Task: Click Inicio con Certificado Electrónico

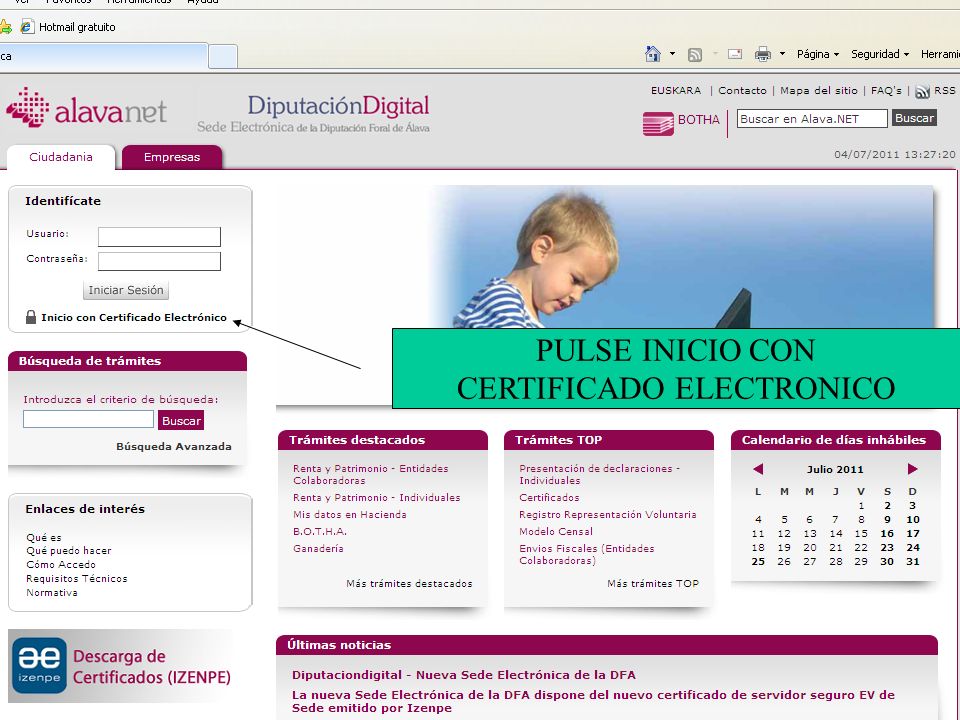Action: 133,317
